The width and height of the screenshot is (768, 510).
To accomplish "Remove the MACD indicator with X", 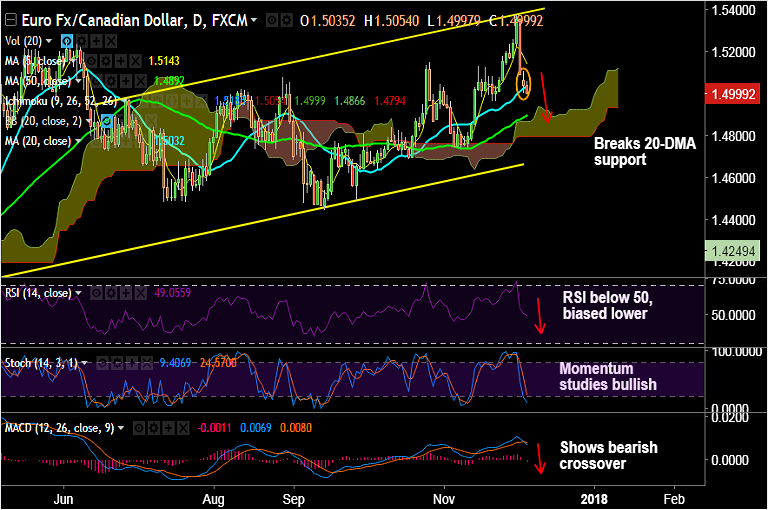I will [183, 428].
